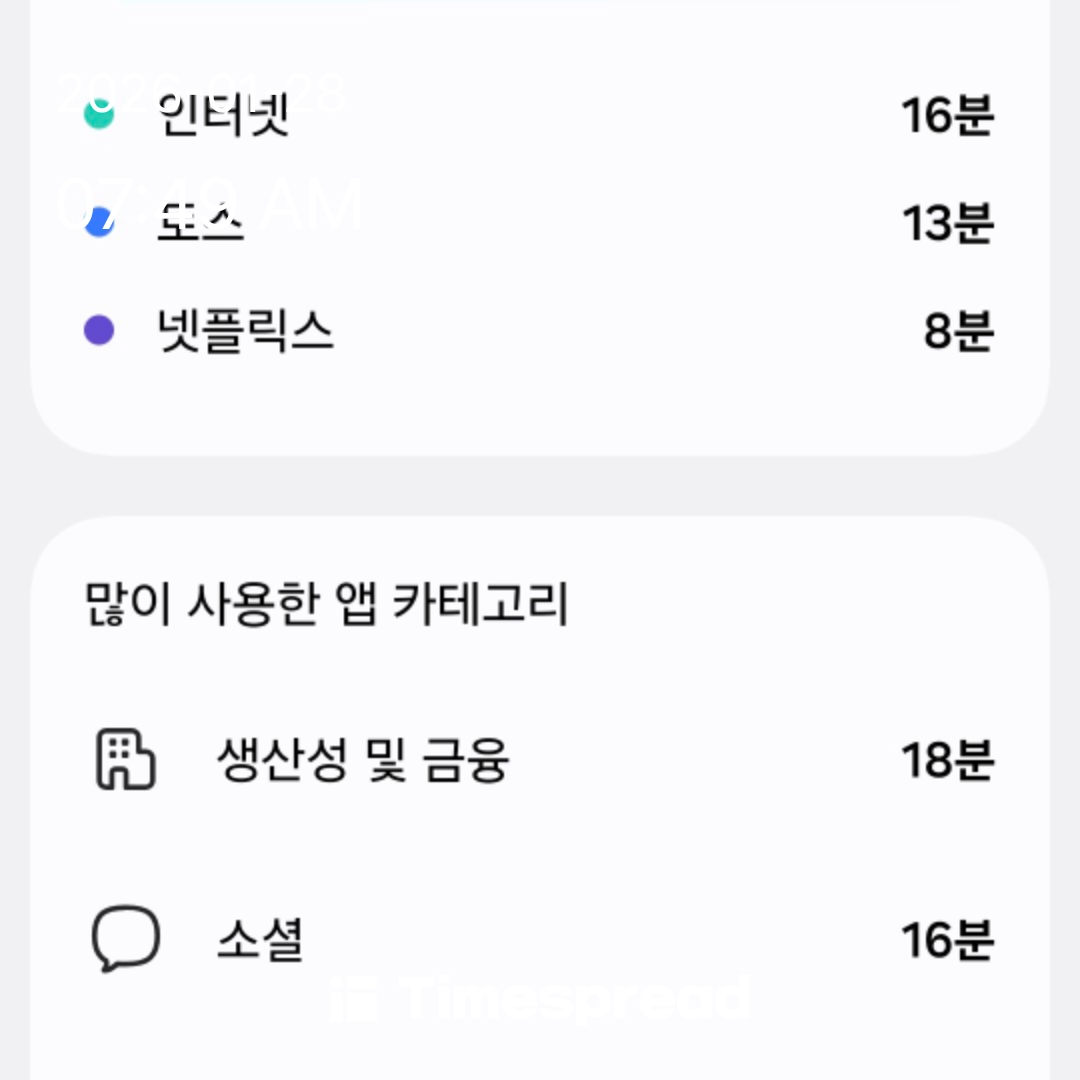Click the 18분 time for 생산성 및 금융
Screen dimensions: 1080x1080
pyautogui.click(x=946, y=761)
